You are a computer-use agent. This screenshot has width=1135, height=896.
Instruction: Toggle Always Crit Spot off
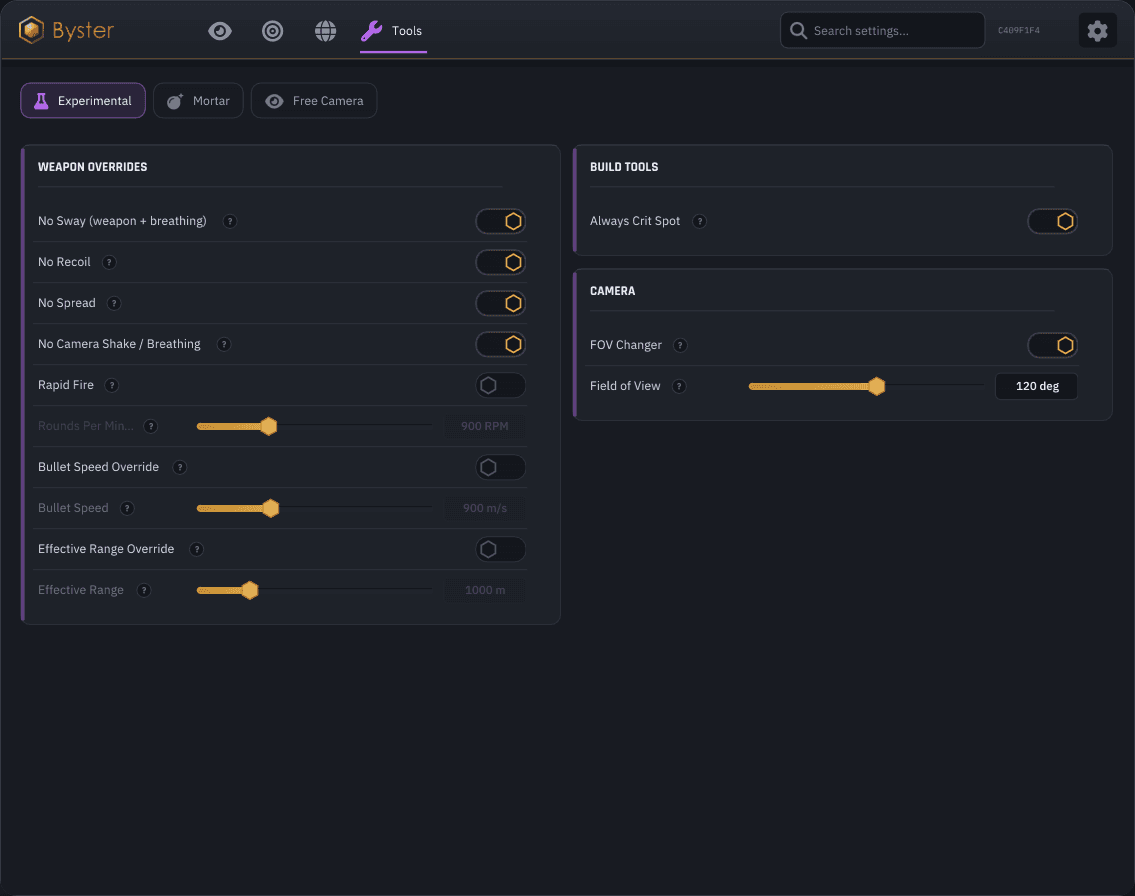click(1052, 221)
